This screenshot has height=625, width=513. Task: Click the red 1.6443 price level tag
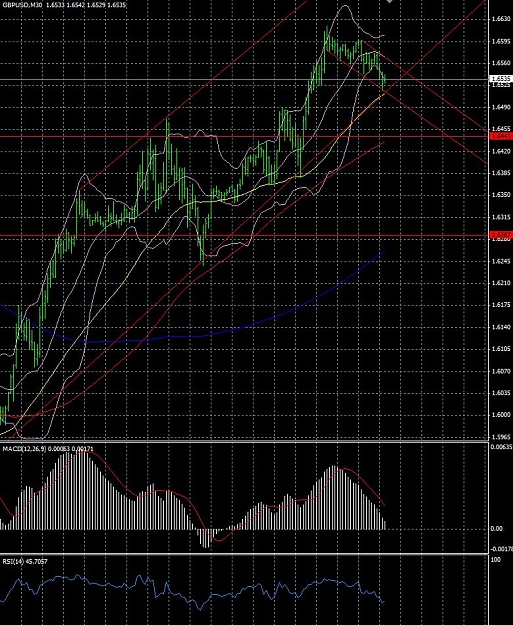tap(501, 136)
